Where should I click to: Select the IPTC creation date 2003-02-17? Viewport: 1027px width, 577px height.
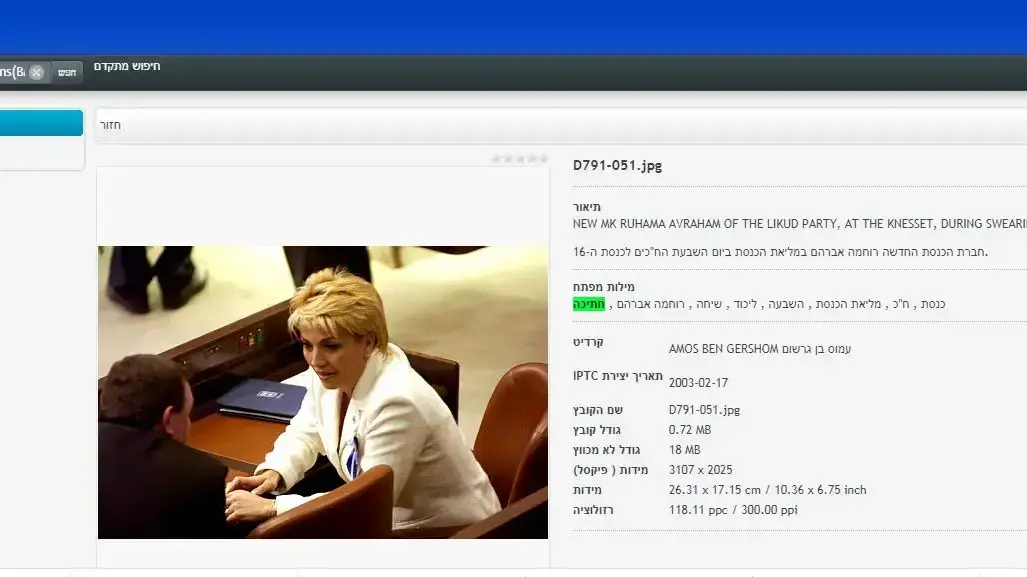coord(698,382)
